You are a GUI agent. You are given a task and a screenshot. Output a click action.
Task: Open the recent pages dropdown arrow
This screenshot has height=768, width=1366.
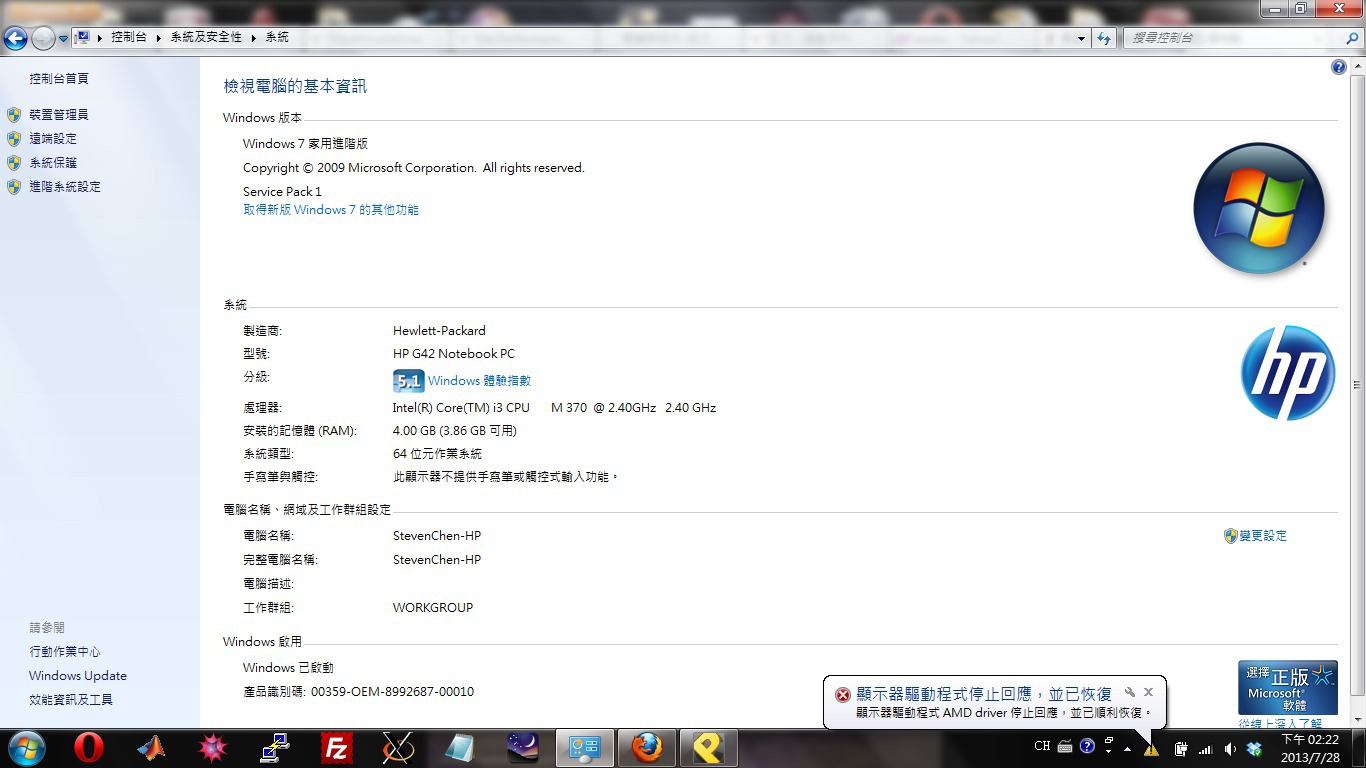click(x=64, y=38)
